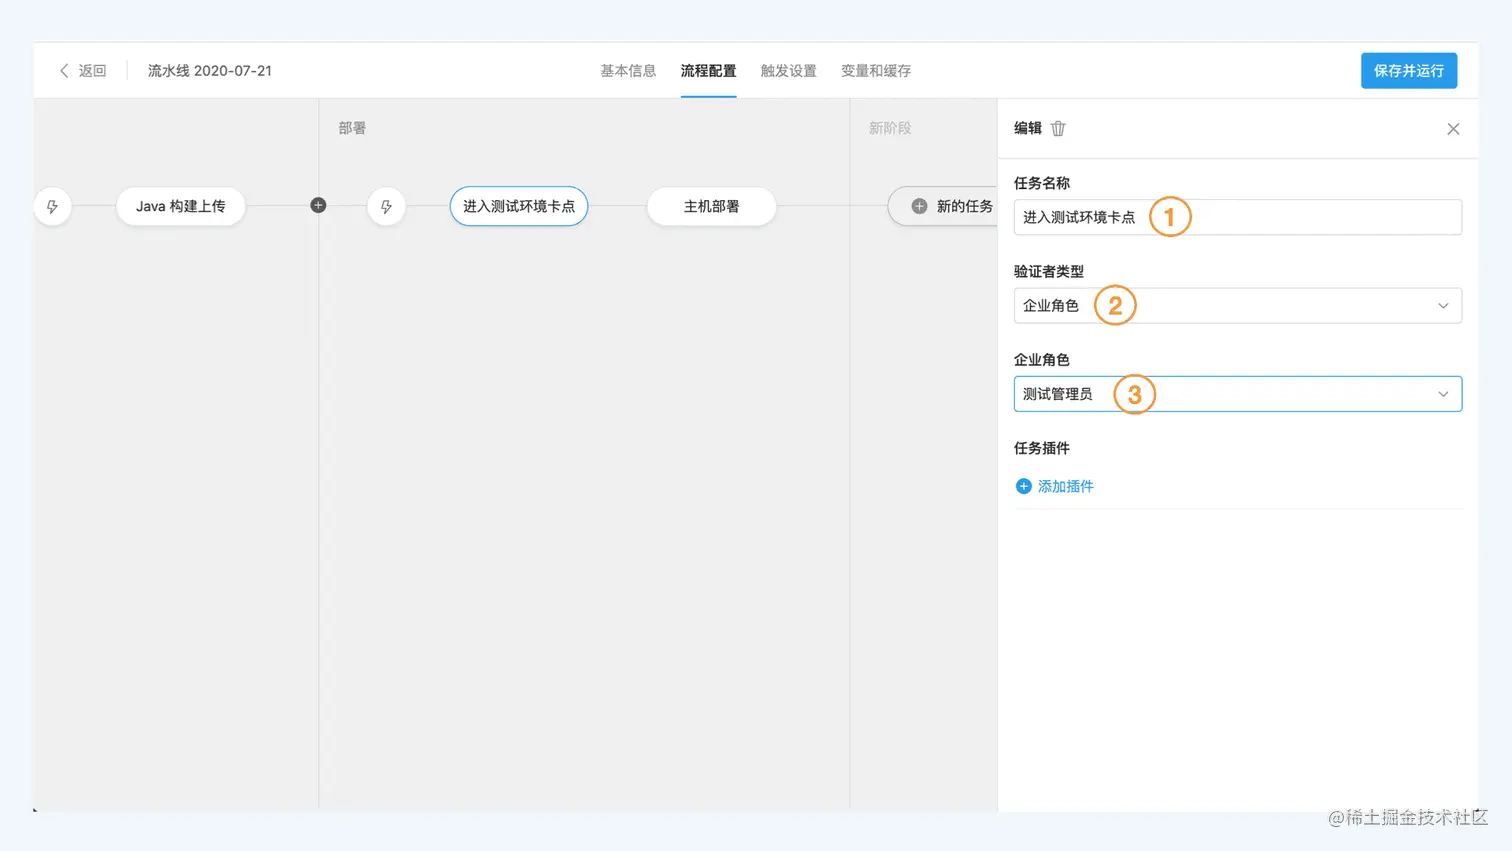The image size is (1512, 851).
Task: Select the 主机部署 task node
Action: tap(711, 206)
